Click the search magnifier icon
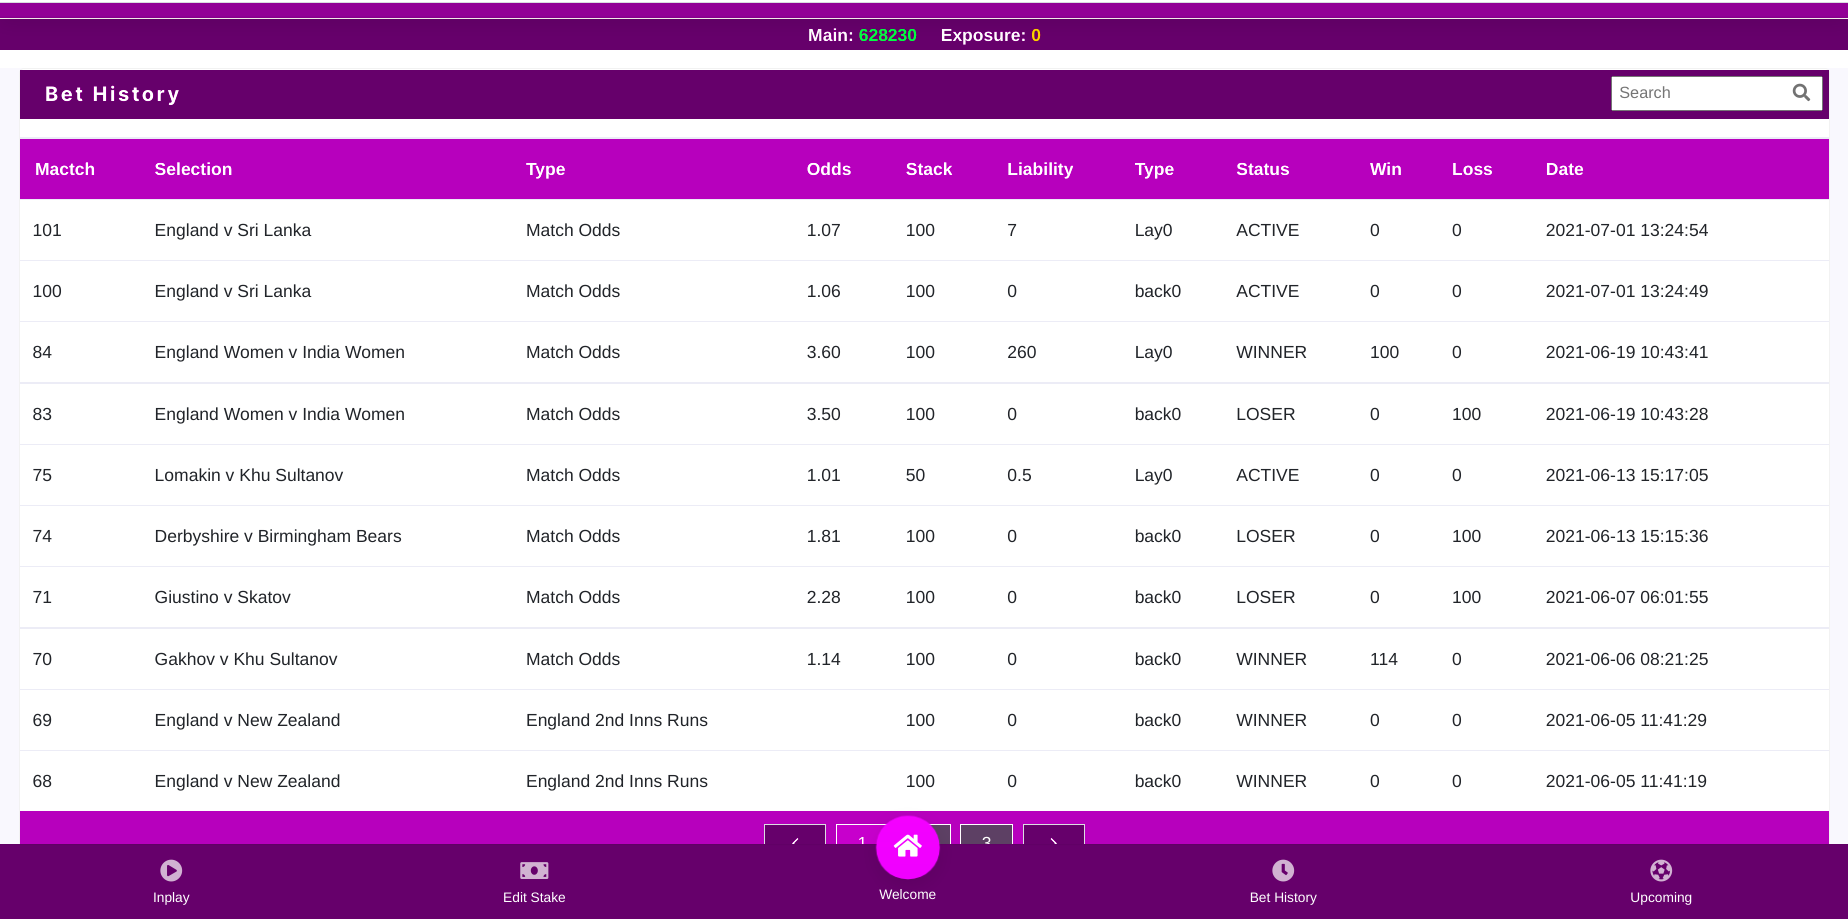This screenshot has width=1848, height=919. point(1801,93)
